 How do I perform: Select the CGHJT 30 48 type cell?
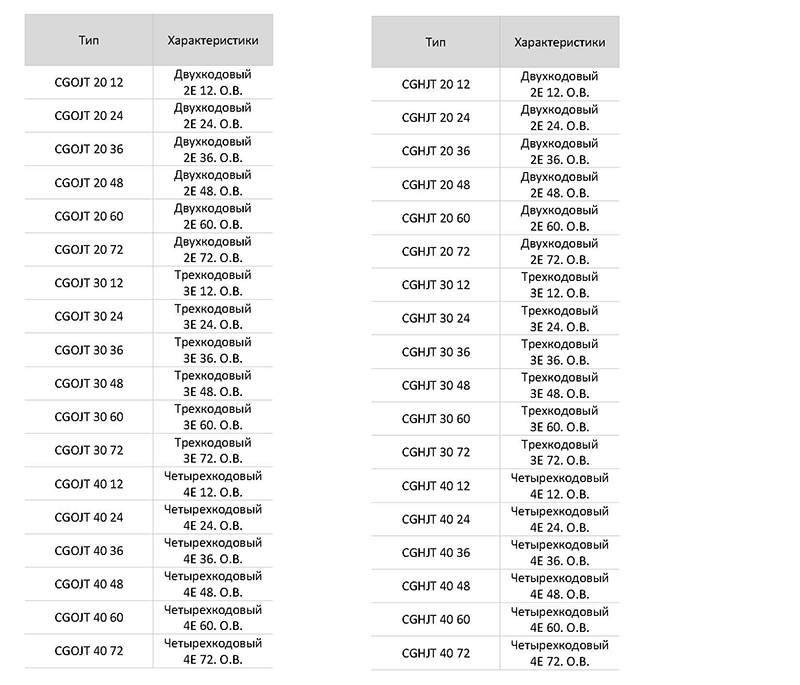coord(435,385)
